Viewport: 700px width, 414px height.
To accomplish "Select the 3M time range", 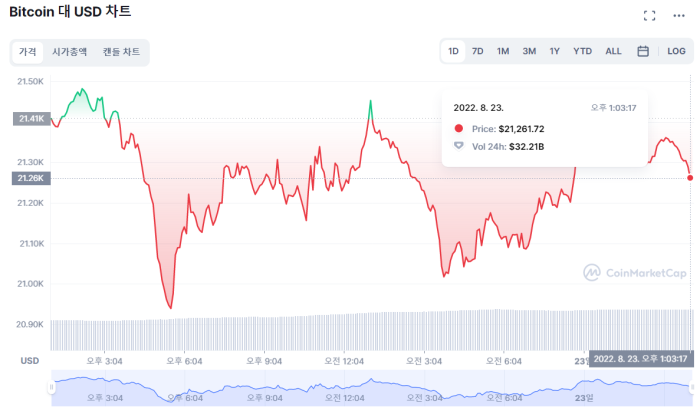I will [x=529, y=51].
